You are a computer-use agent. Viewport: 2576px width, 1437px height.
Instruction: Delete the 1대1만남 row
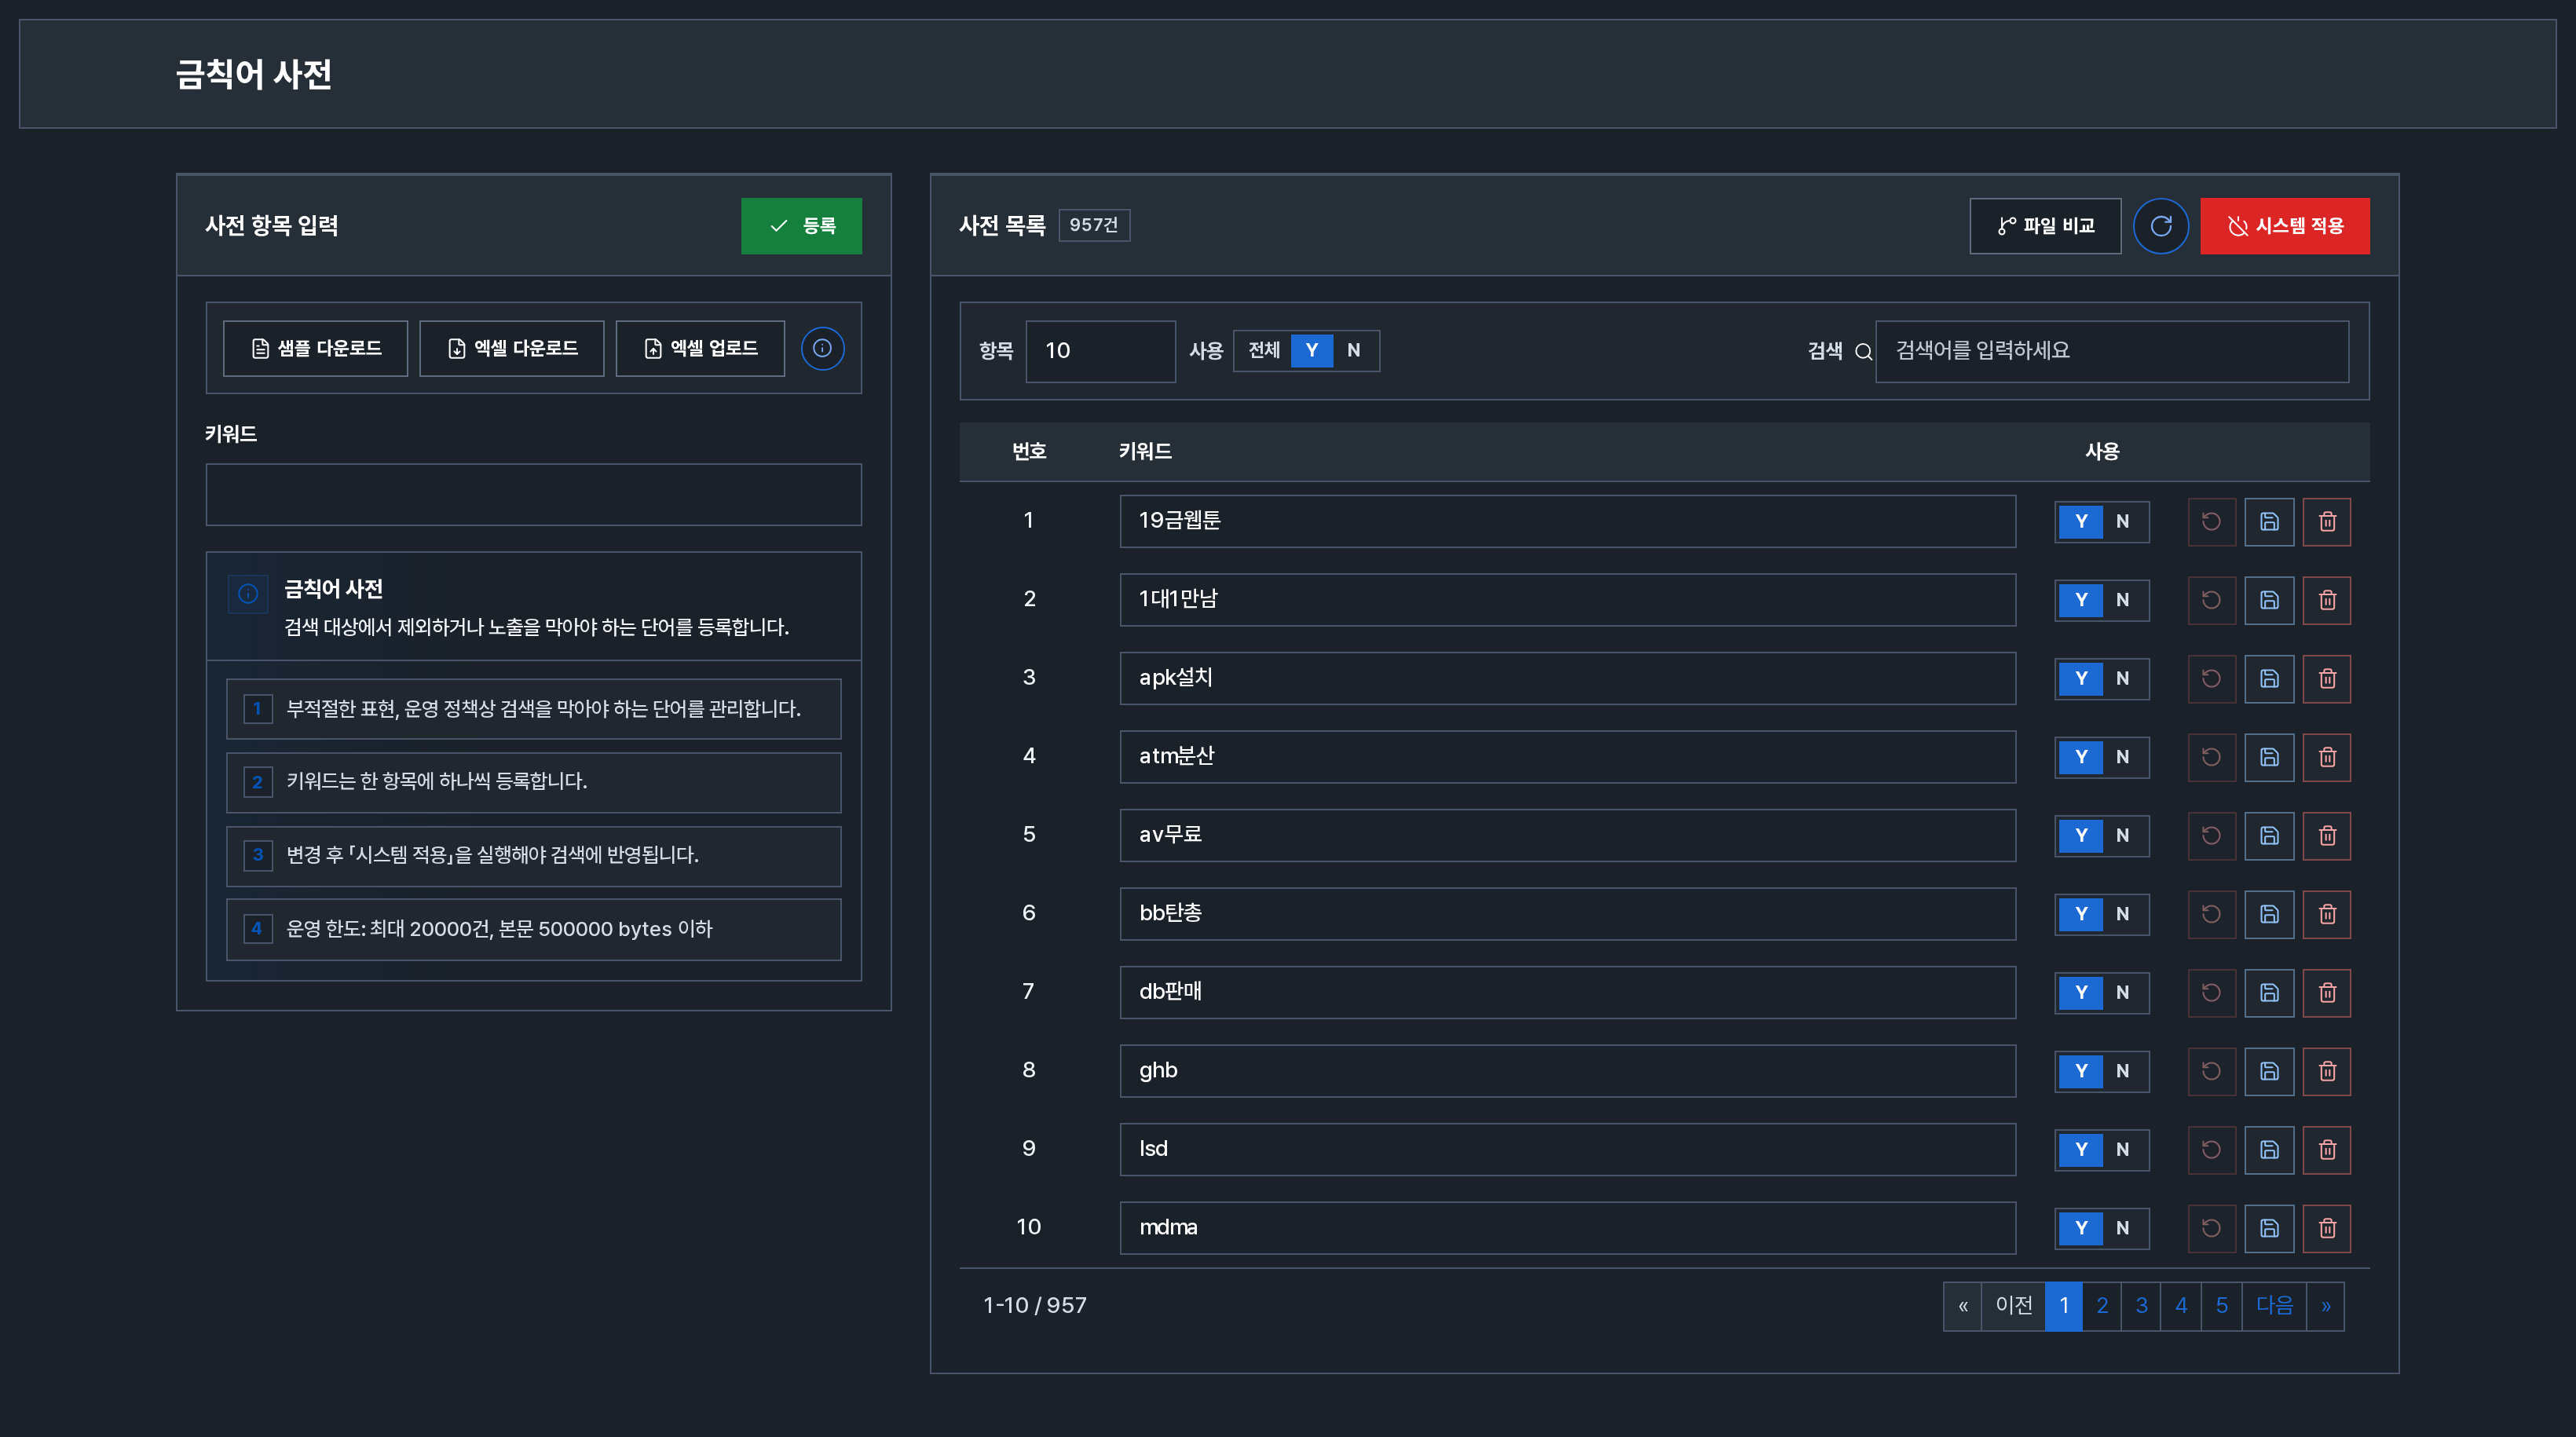click(x=2327, y=600)
